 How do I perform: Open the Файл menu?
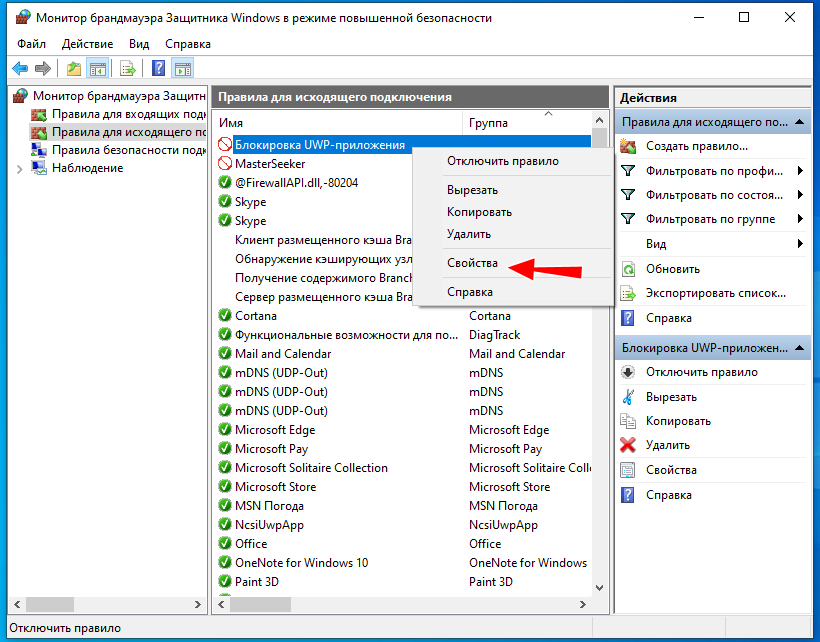31,44
